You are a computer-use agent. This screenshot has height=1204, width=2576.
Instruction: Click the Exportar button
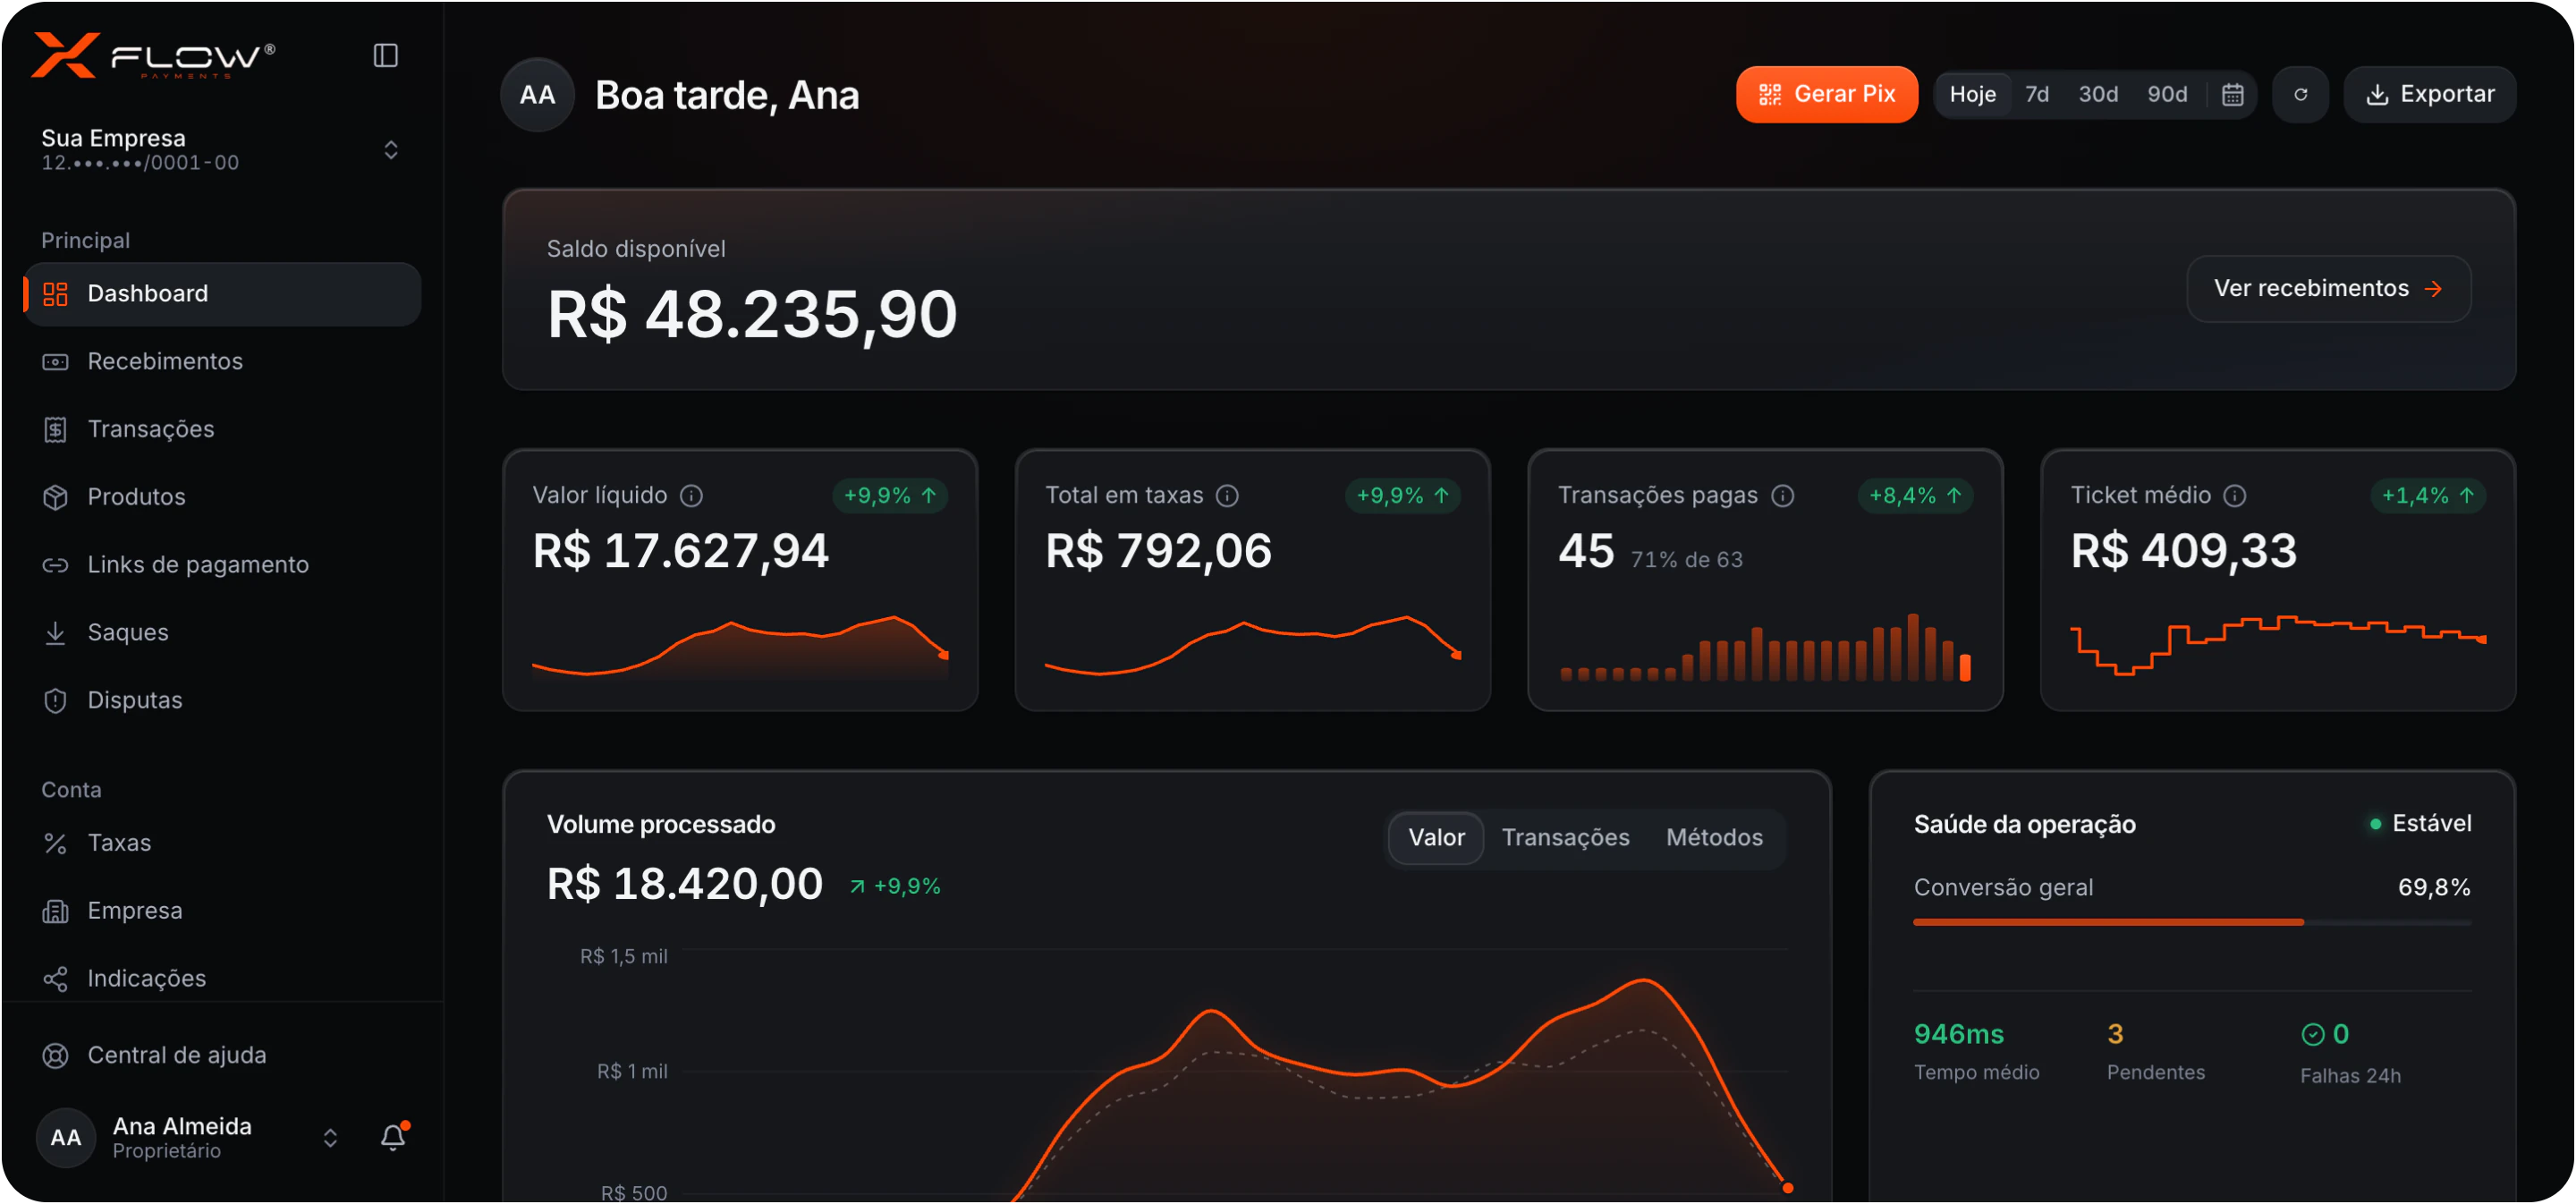point(2429,94)
